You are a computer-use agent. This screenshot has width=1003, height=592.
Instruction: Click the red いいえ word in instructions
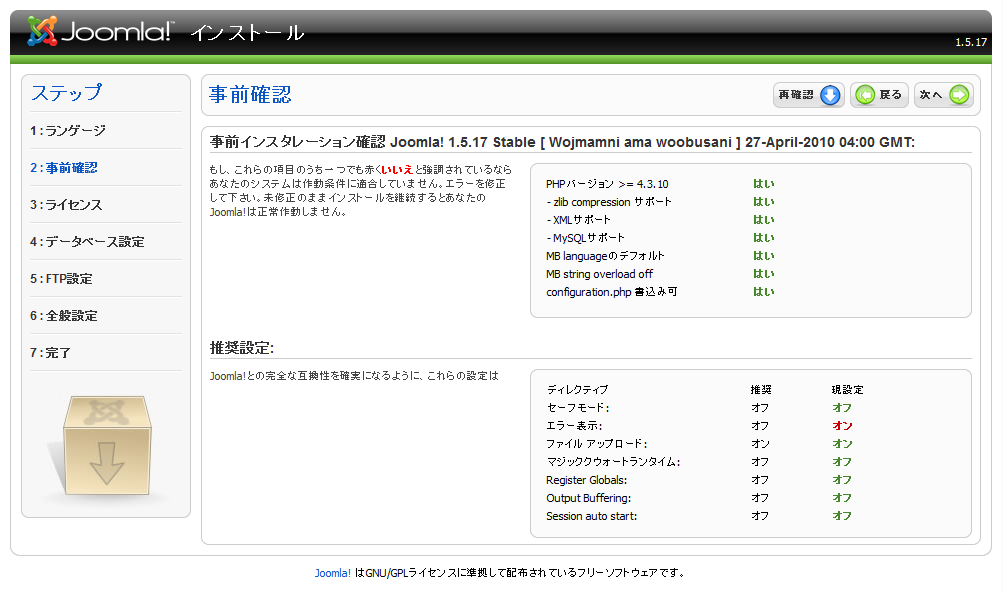[397, 170]
